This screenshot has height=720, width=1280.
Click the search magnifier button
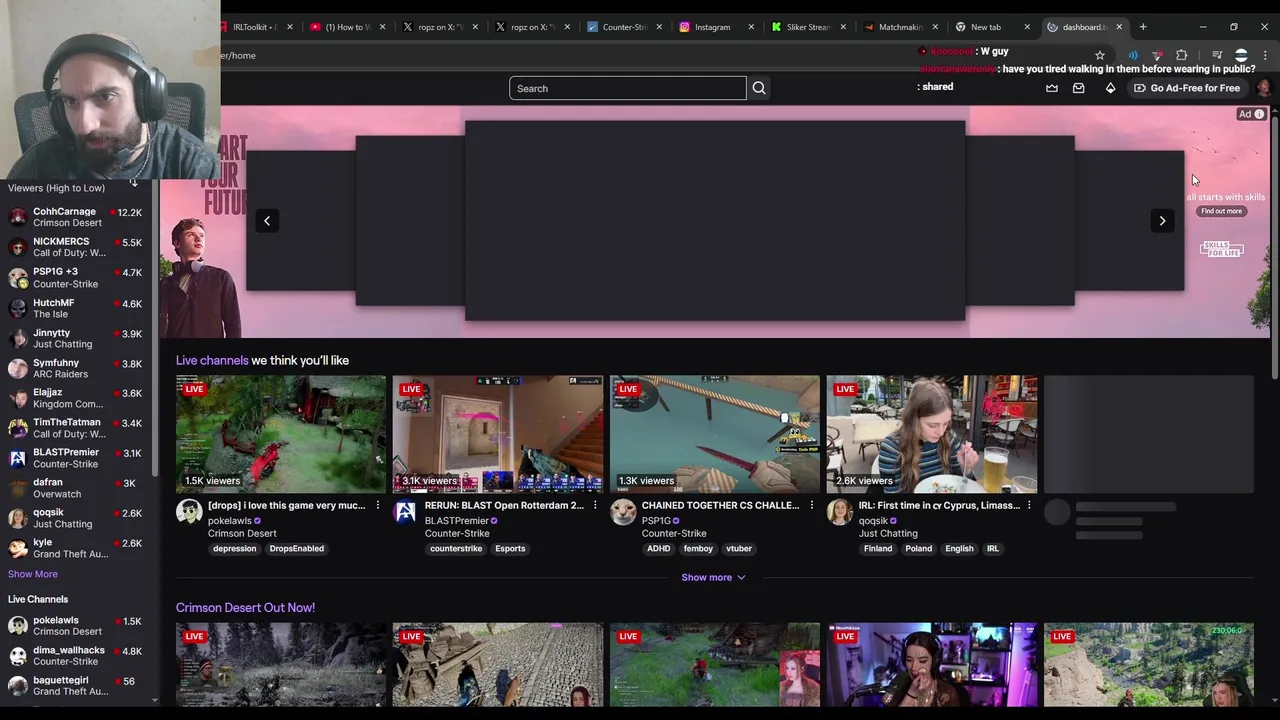pyautogui.click(x=759, y=88)
